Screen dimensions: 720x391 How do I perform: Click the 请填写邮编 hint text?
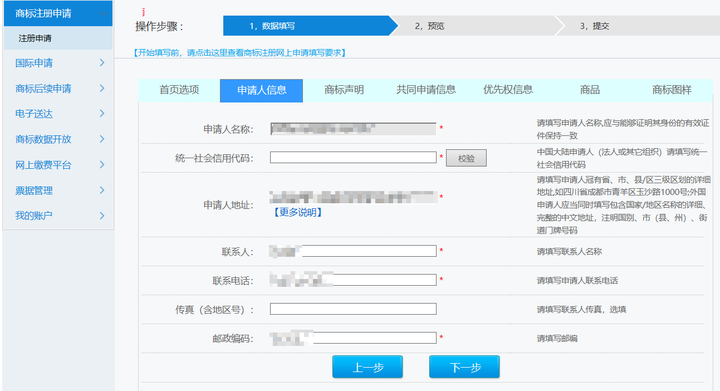(x=557, y=339)
